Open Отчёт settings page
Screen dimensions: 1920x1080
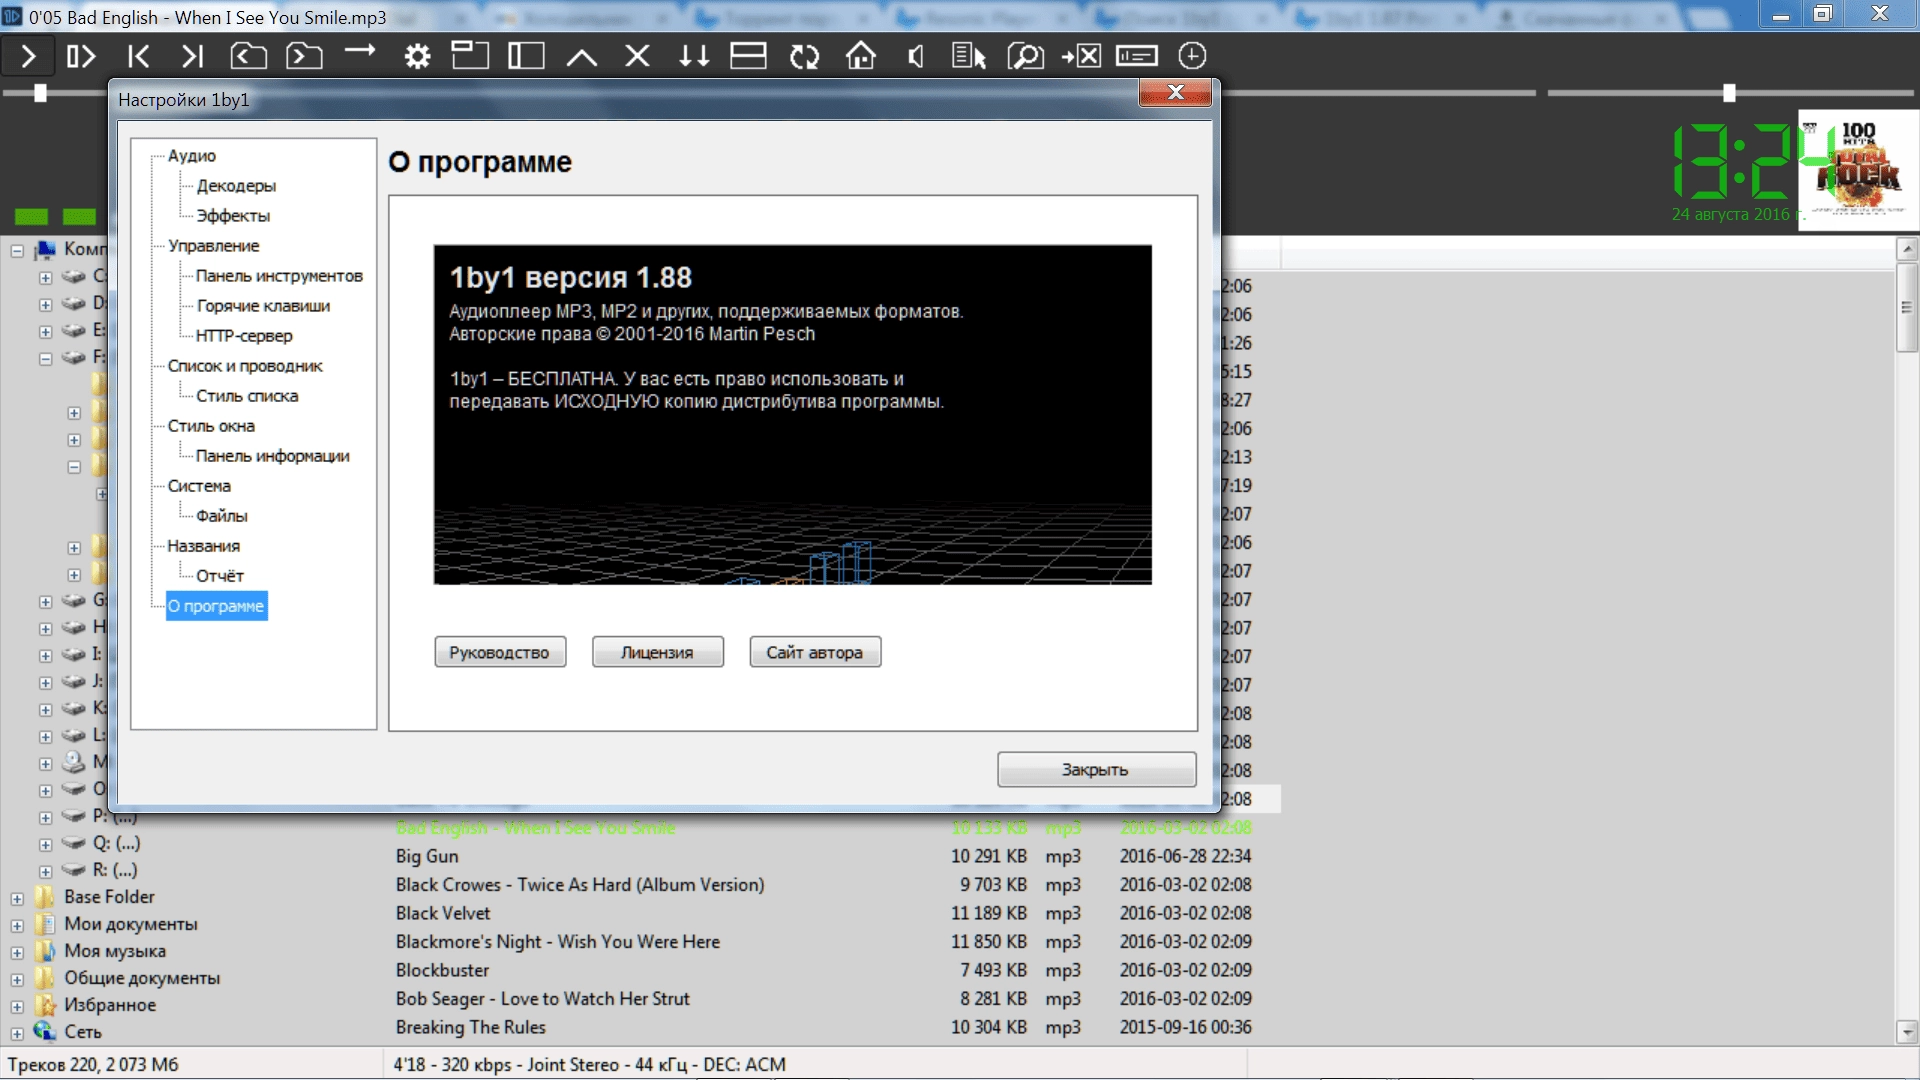click(219, 576)
